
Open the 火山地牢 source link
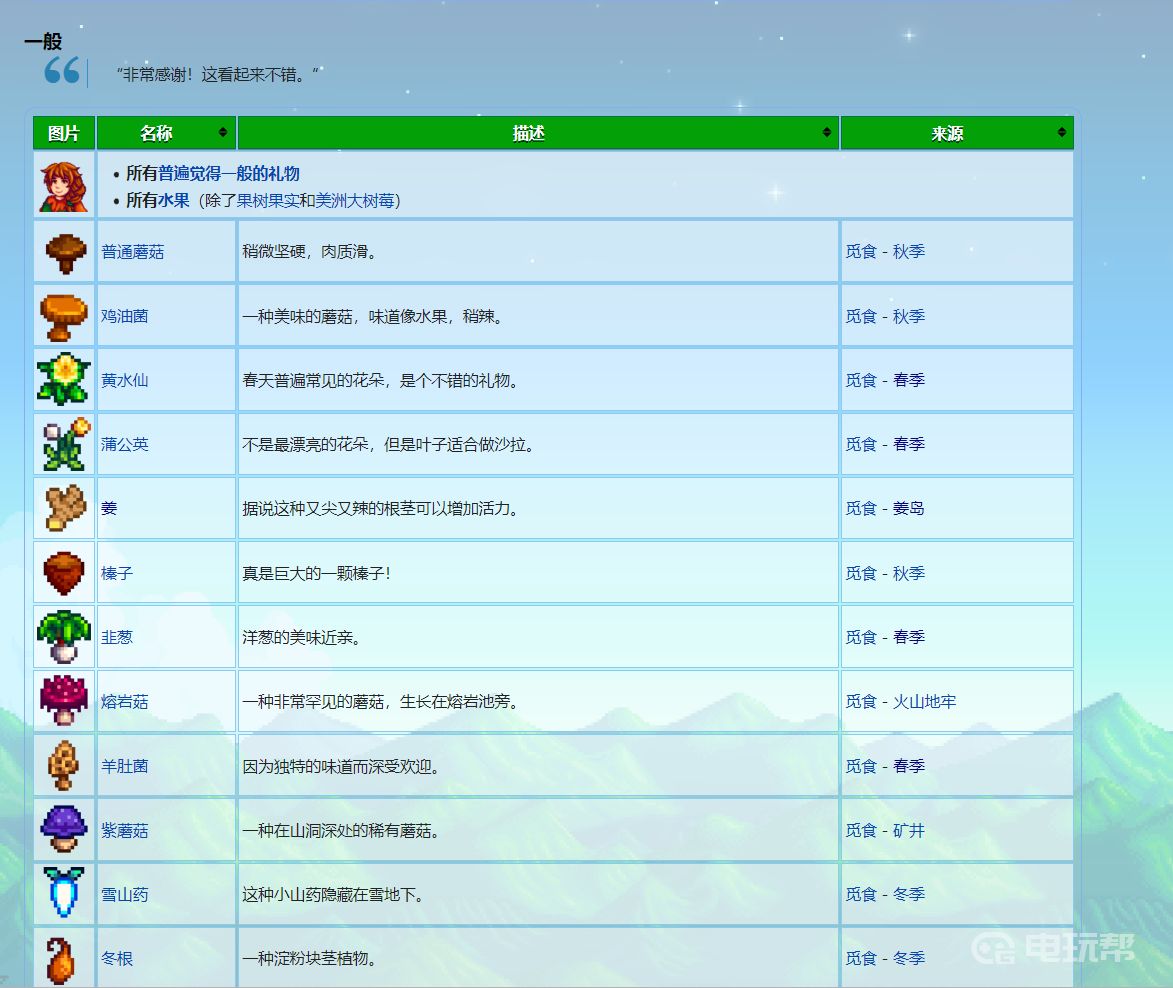pos(925,702)
